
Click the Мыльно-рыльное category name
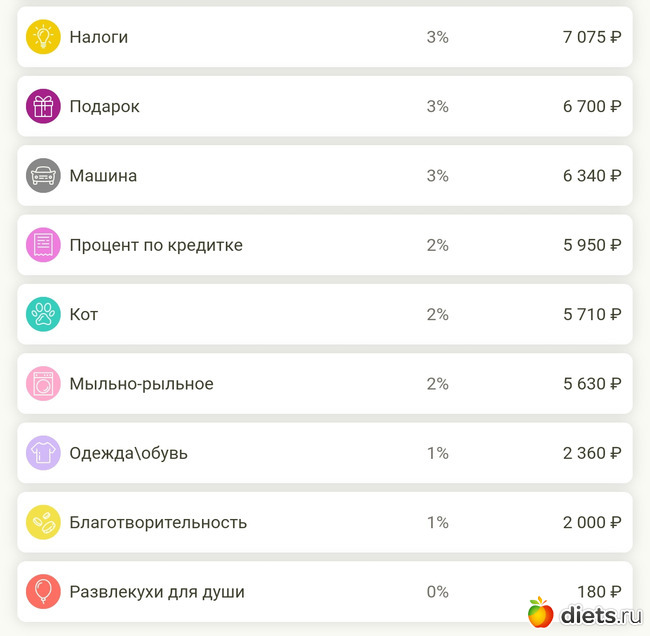(x=141, y=384)
